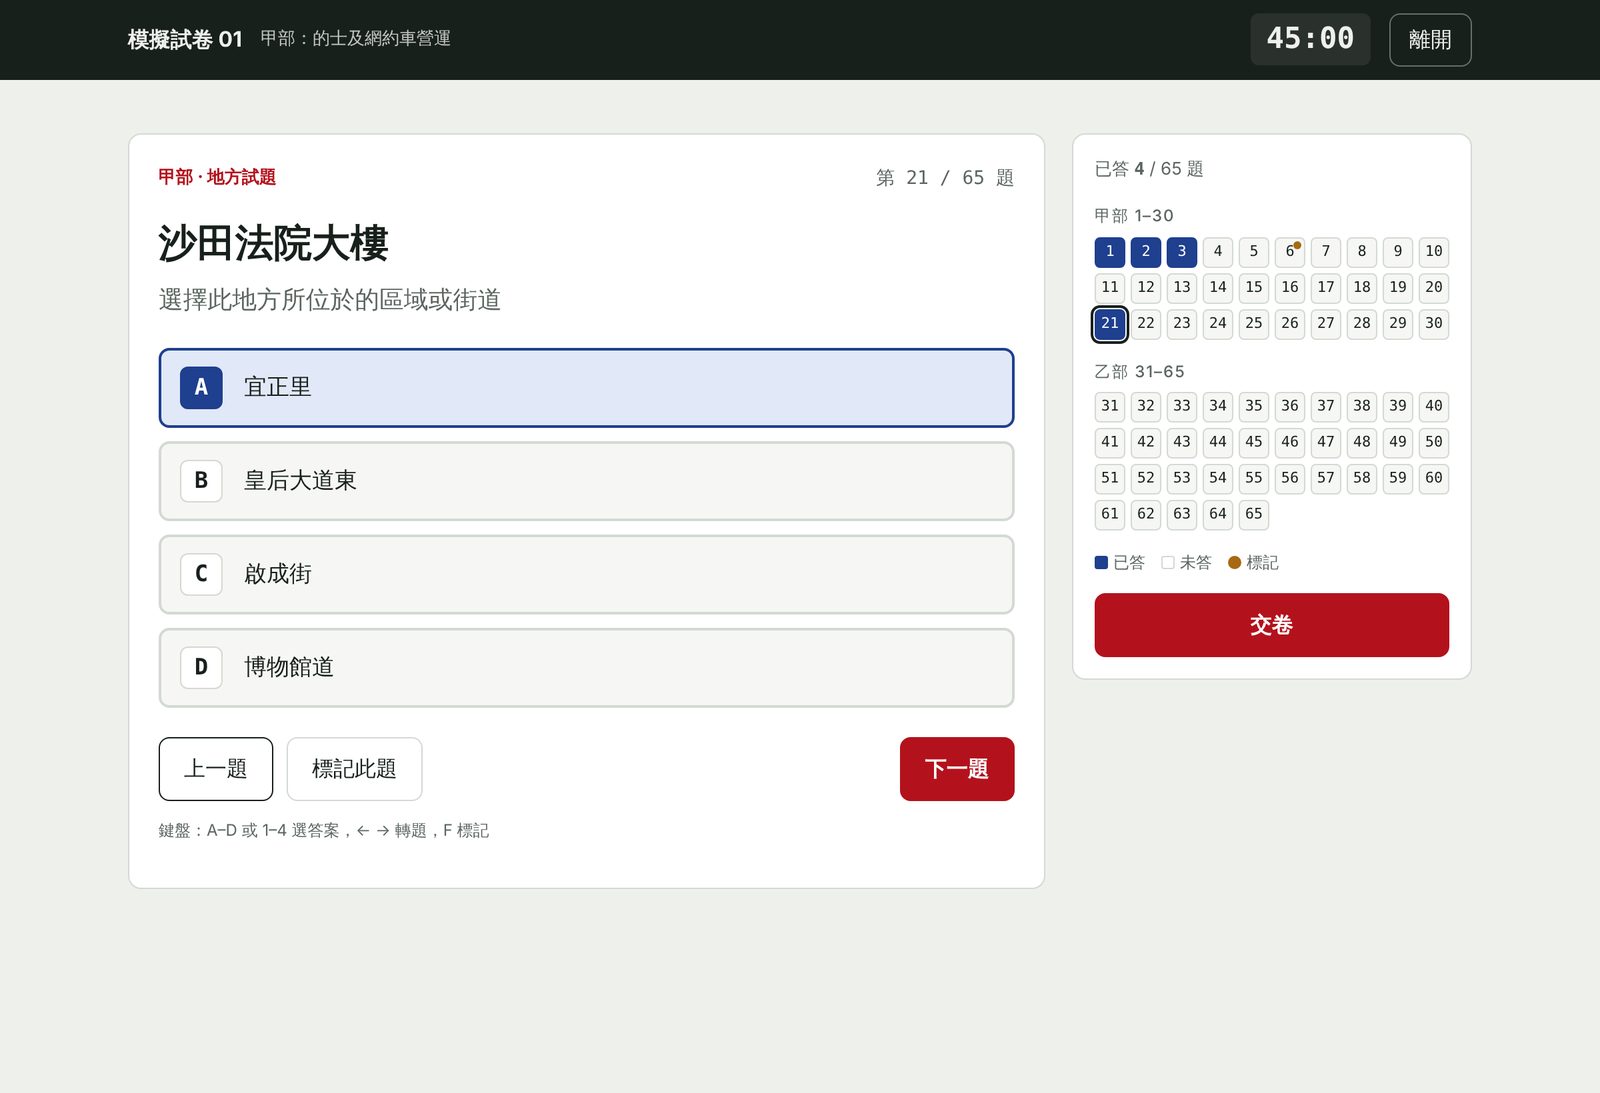Click the 模擬試卷 01 title
Image resolution: width=1600 pixels, height=1093 pixels.
click(185, 39)
